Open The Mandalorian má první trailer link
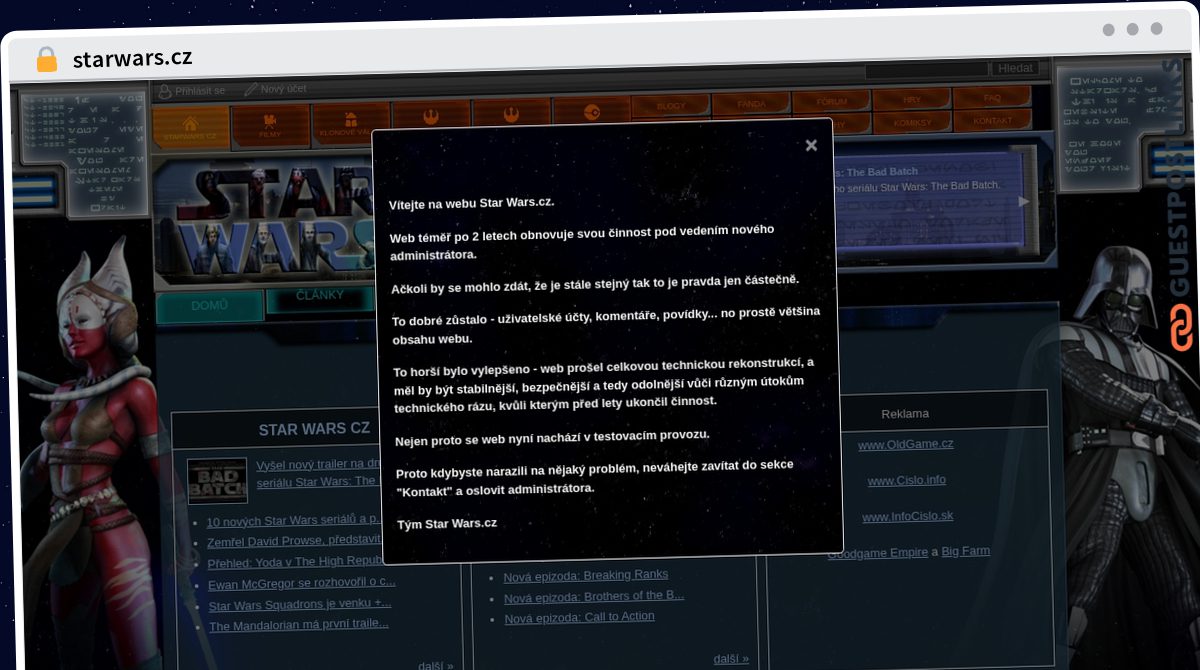 (x=299, y=625)
